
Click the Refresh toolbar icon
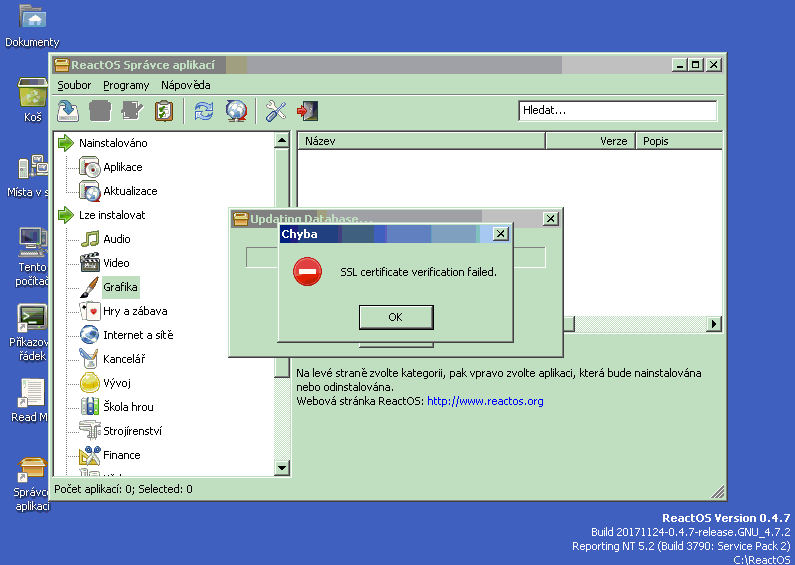coord(204,111)
